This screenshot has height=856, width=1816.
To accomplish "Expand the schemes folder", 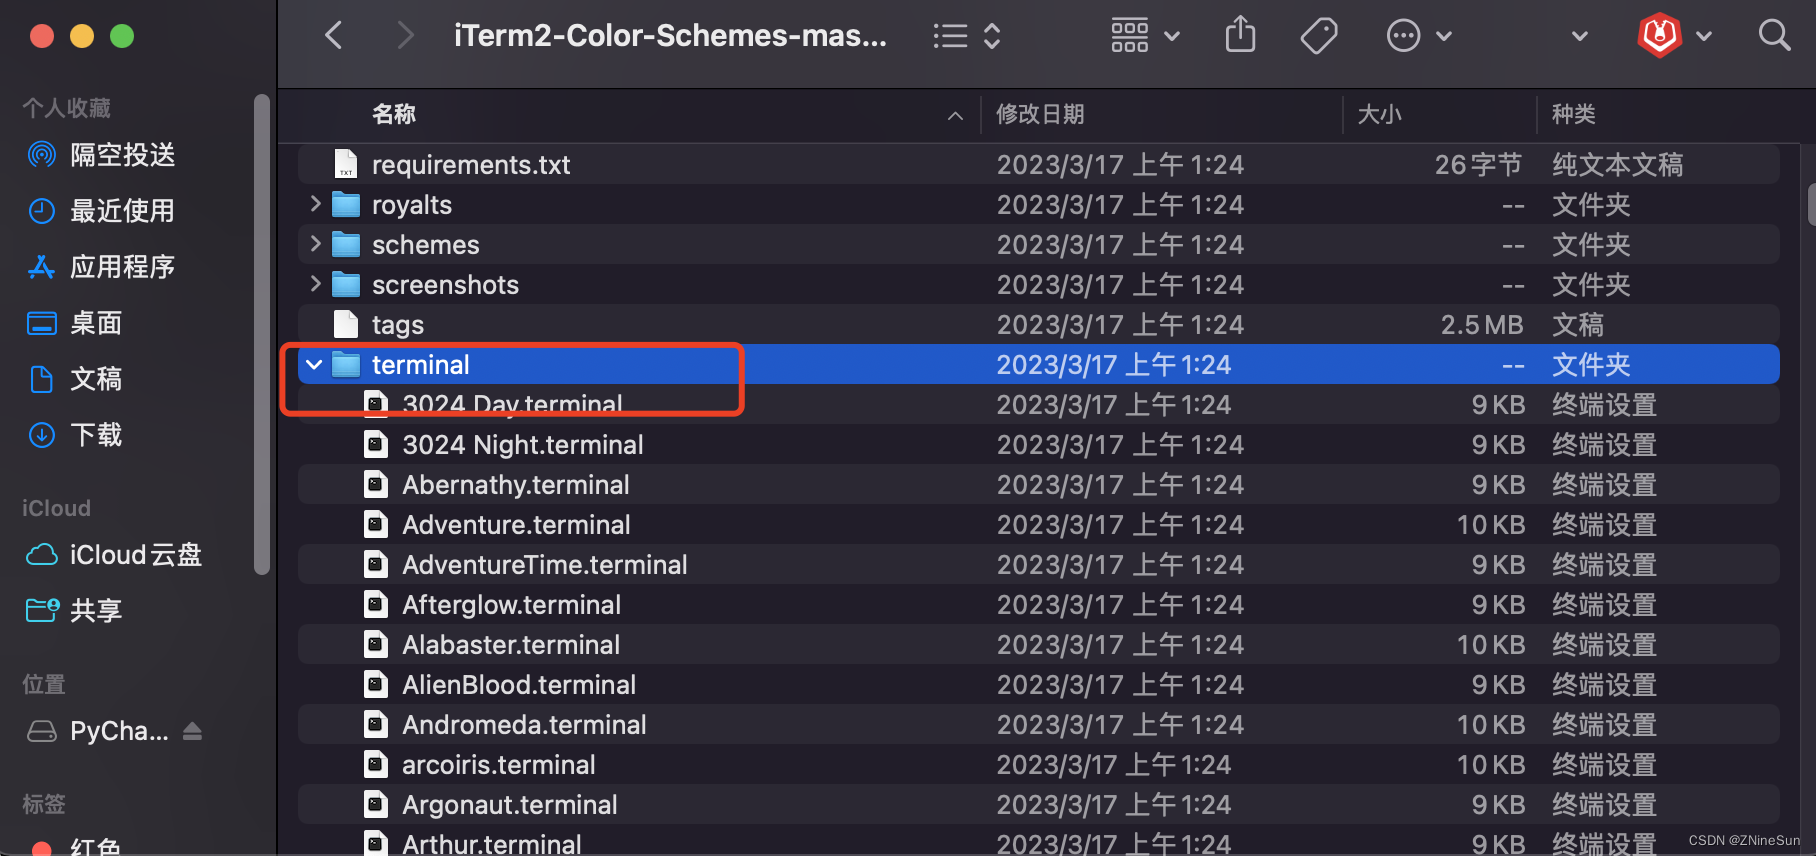I will pos(315,244).
